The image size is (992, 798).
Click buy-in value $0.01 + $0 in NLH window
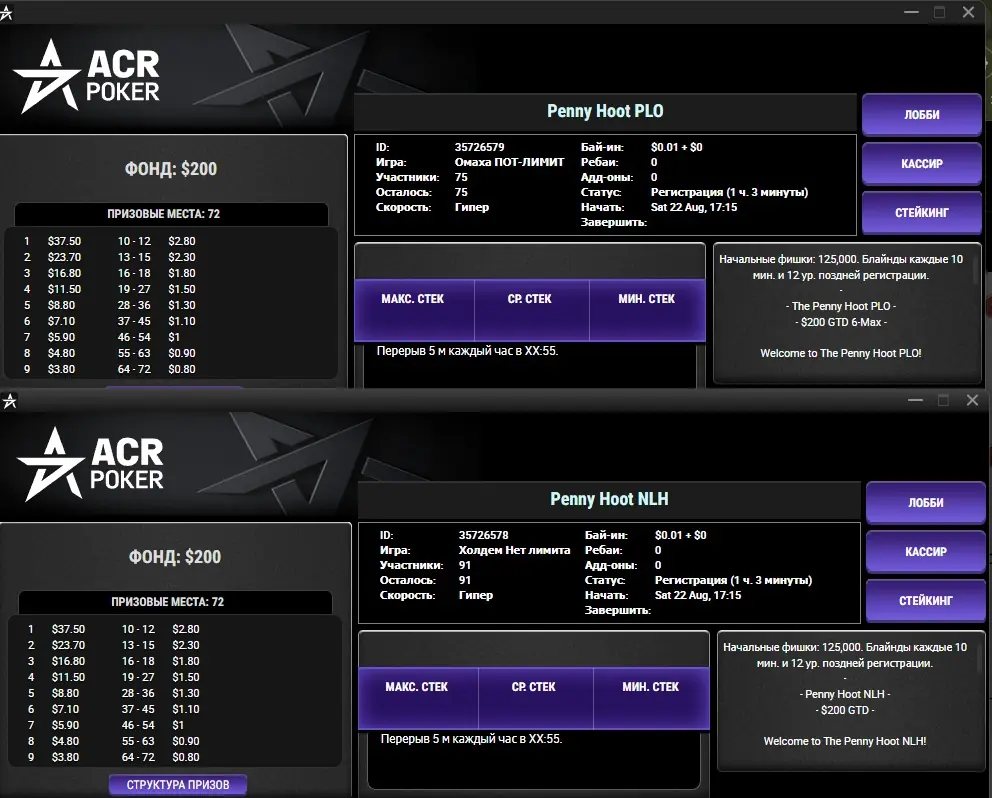[x=680, y=535]
